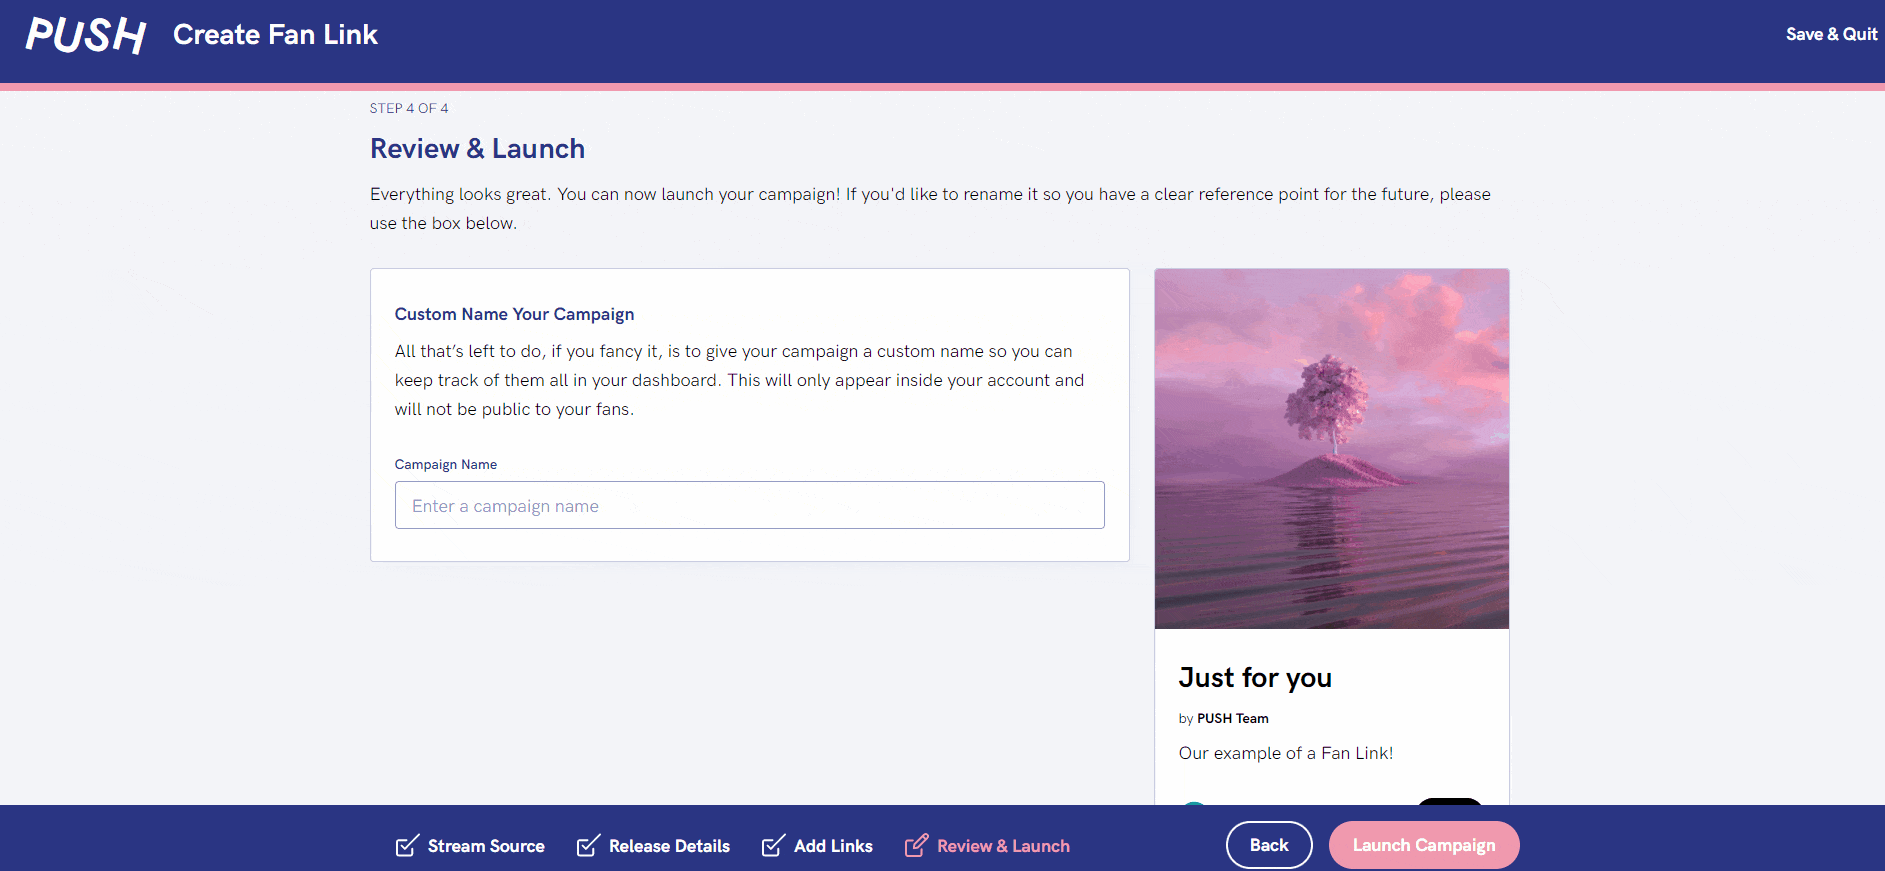Click 'Our example of a Fan Link!' text
This screenshot has height=871, width=1885.
[1286, 753]
